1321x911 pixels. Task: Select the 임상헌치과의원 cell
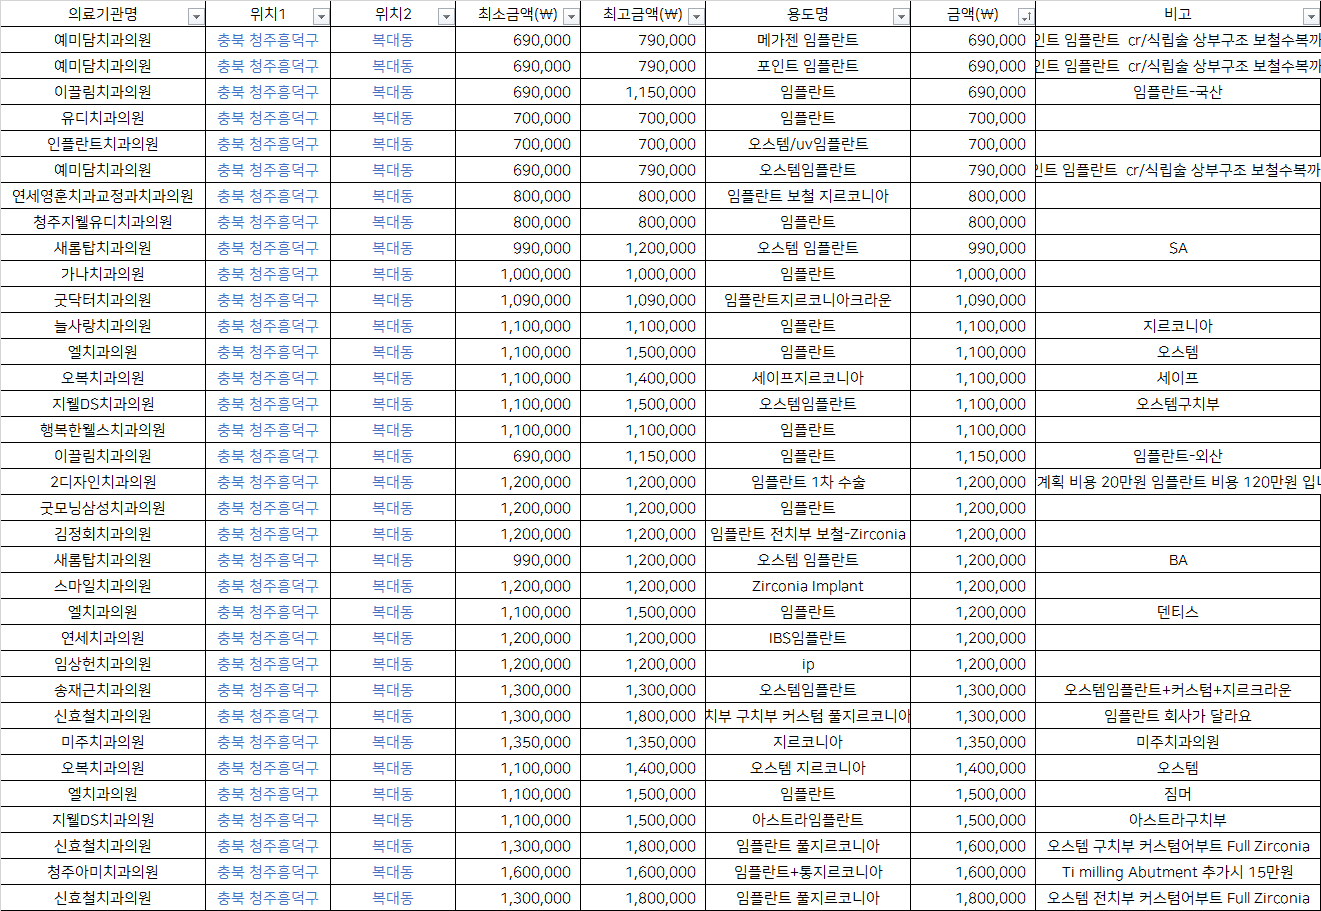click(103, 664)
